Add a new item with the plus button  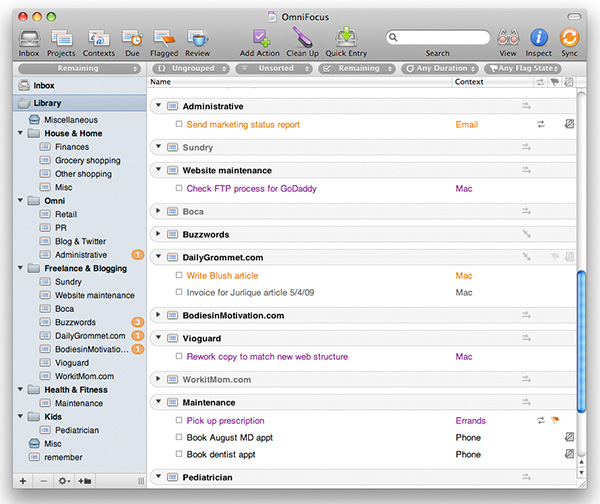tap(23, 481)
